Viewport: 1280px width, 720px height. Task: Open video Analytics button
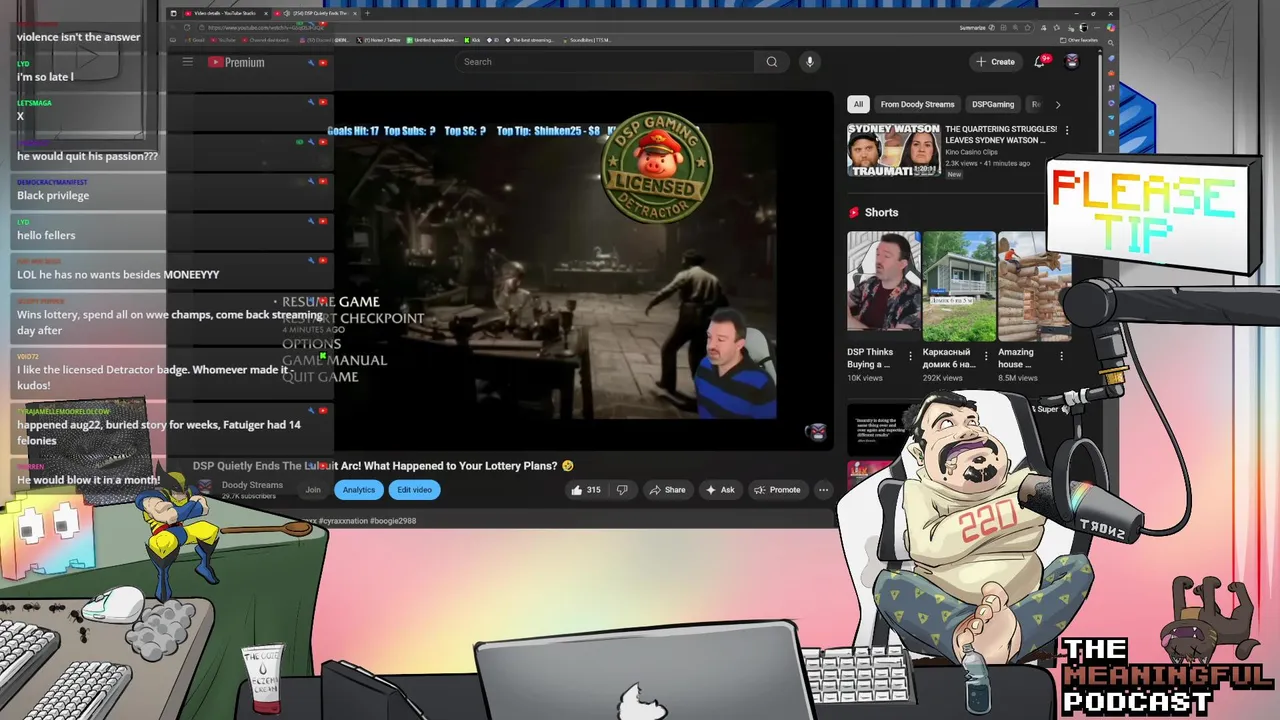click(x=359, y=490)
